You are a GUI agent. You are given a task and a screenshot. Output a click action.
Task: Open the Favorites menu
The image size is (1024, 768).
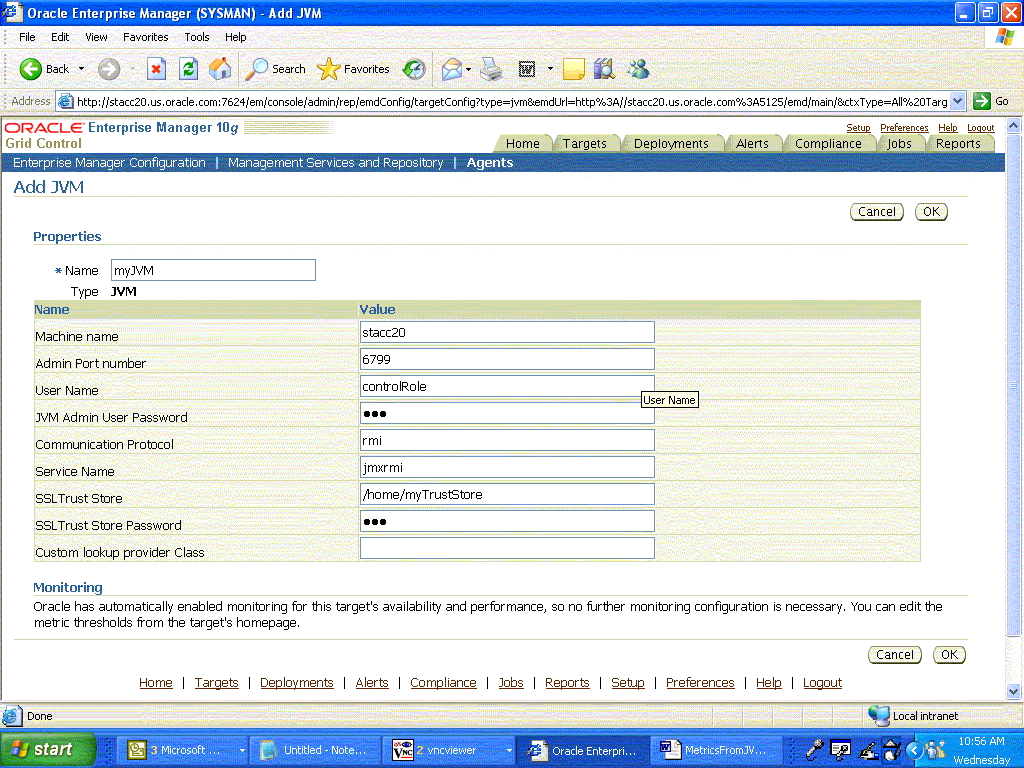point(146,37)
